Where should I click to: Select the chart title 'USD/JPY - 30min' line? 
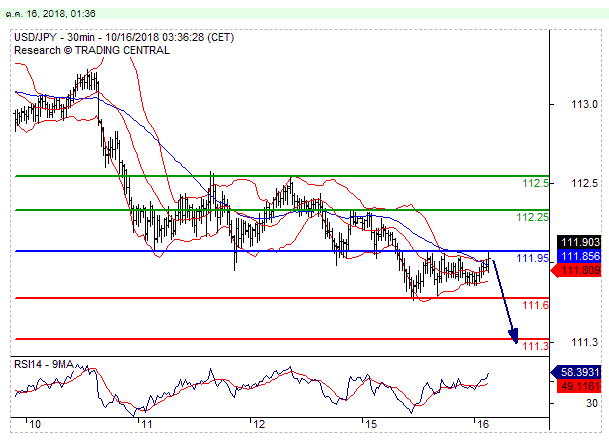[x=124, y=37]
